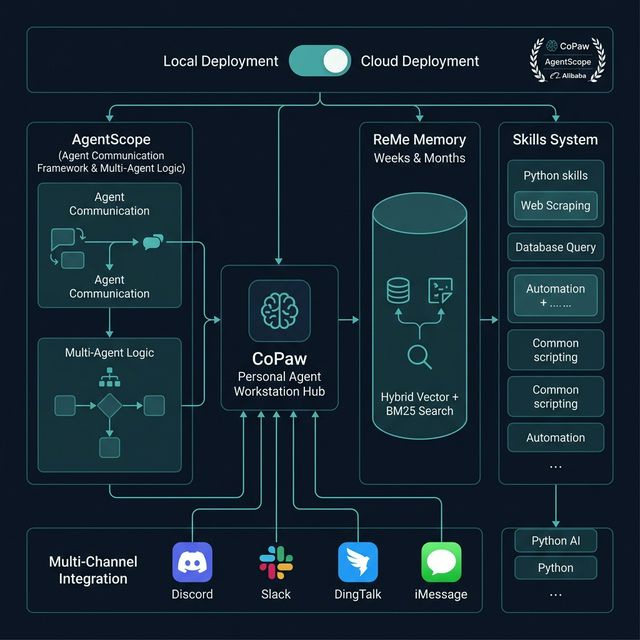Screen dimensions: 640x640
Task: Click the magnifying glass search icon
Action: (x=419, y=356)
